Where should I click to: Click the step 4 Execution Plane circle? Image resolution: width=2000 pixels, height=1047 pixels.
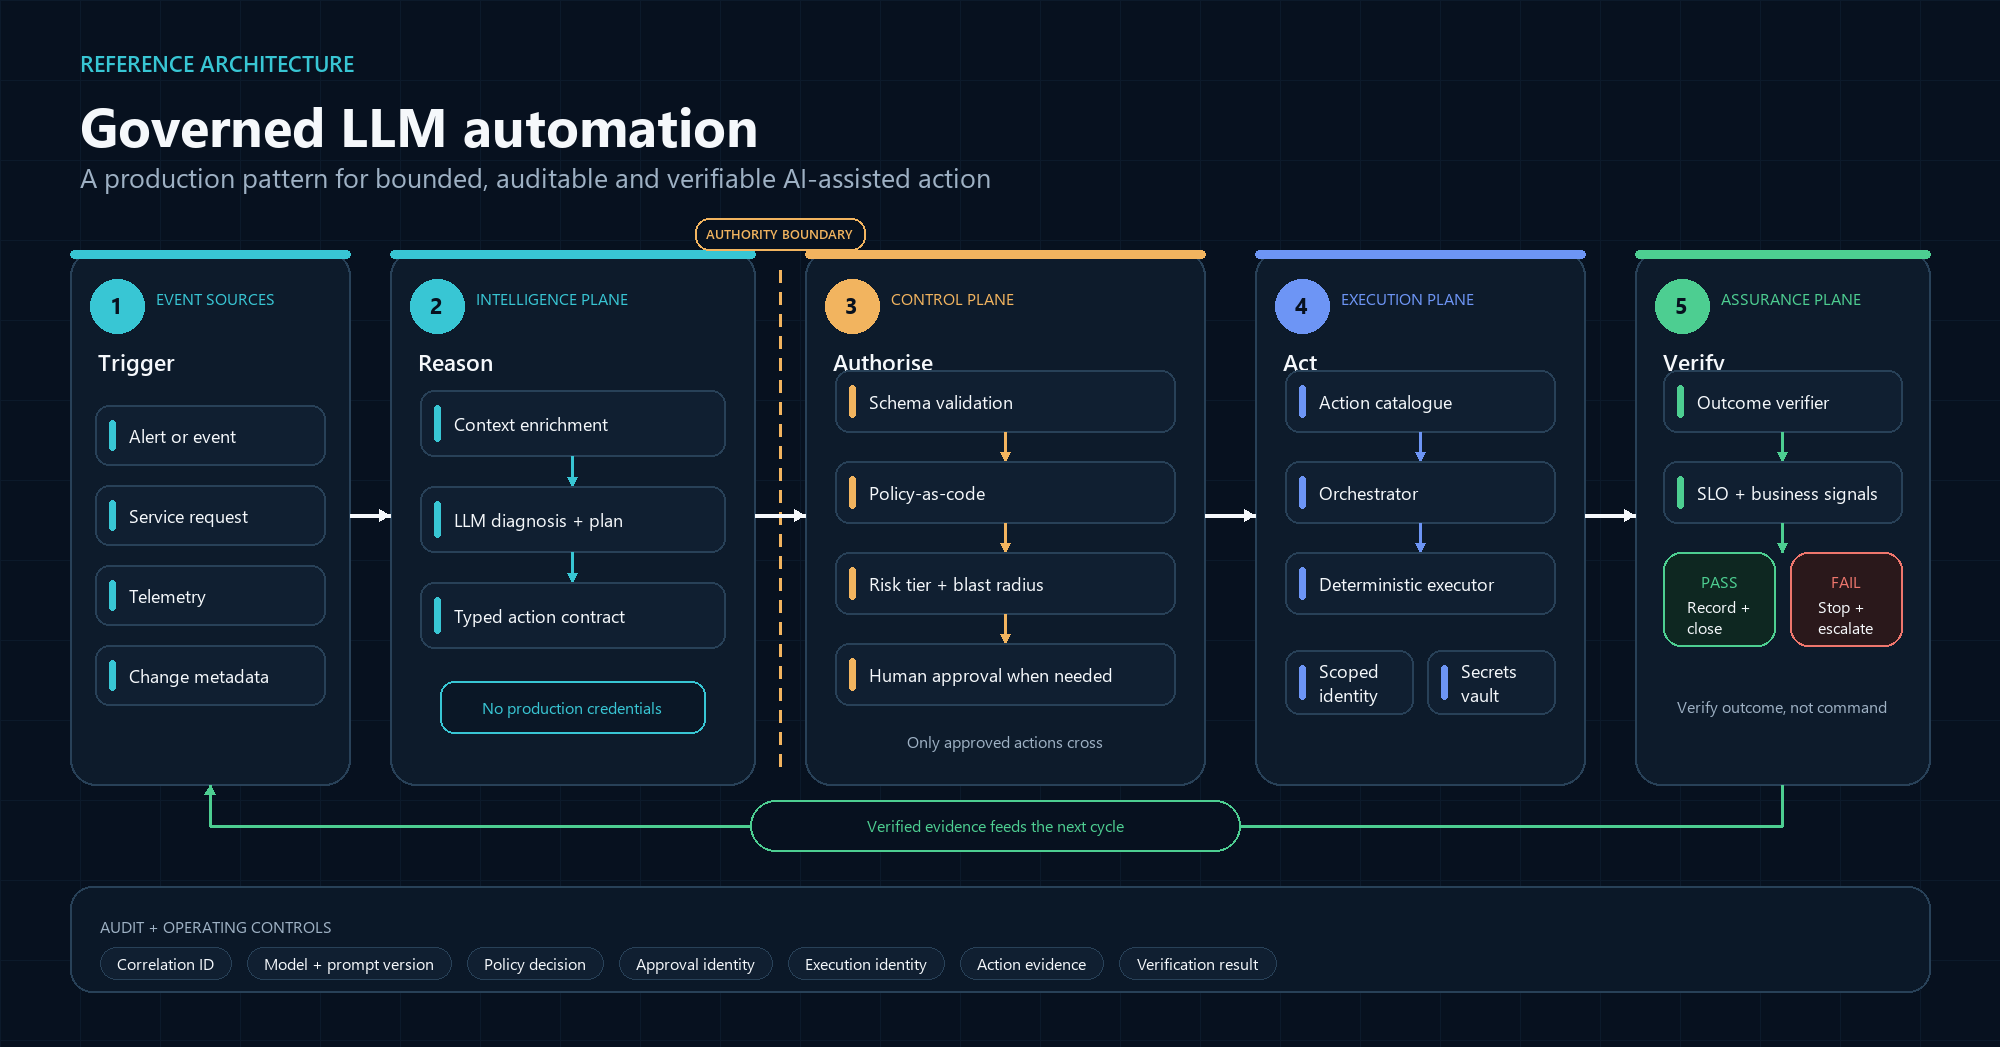point(1302,306)
